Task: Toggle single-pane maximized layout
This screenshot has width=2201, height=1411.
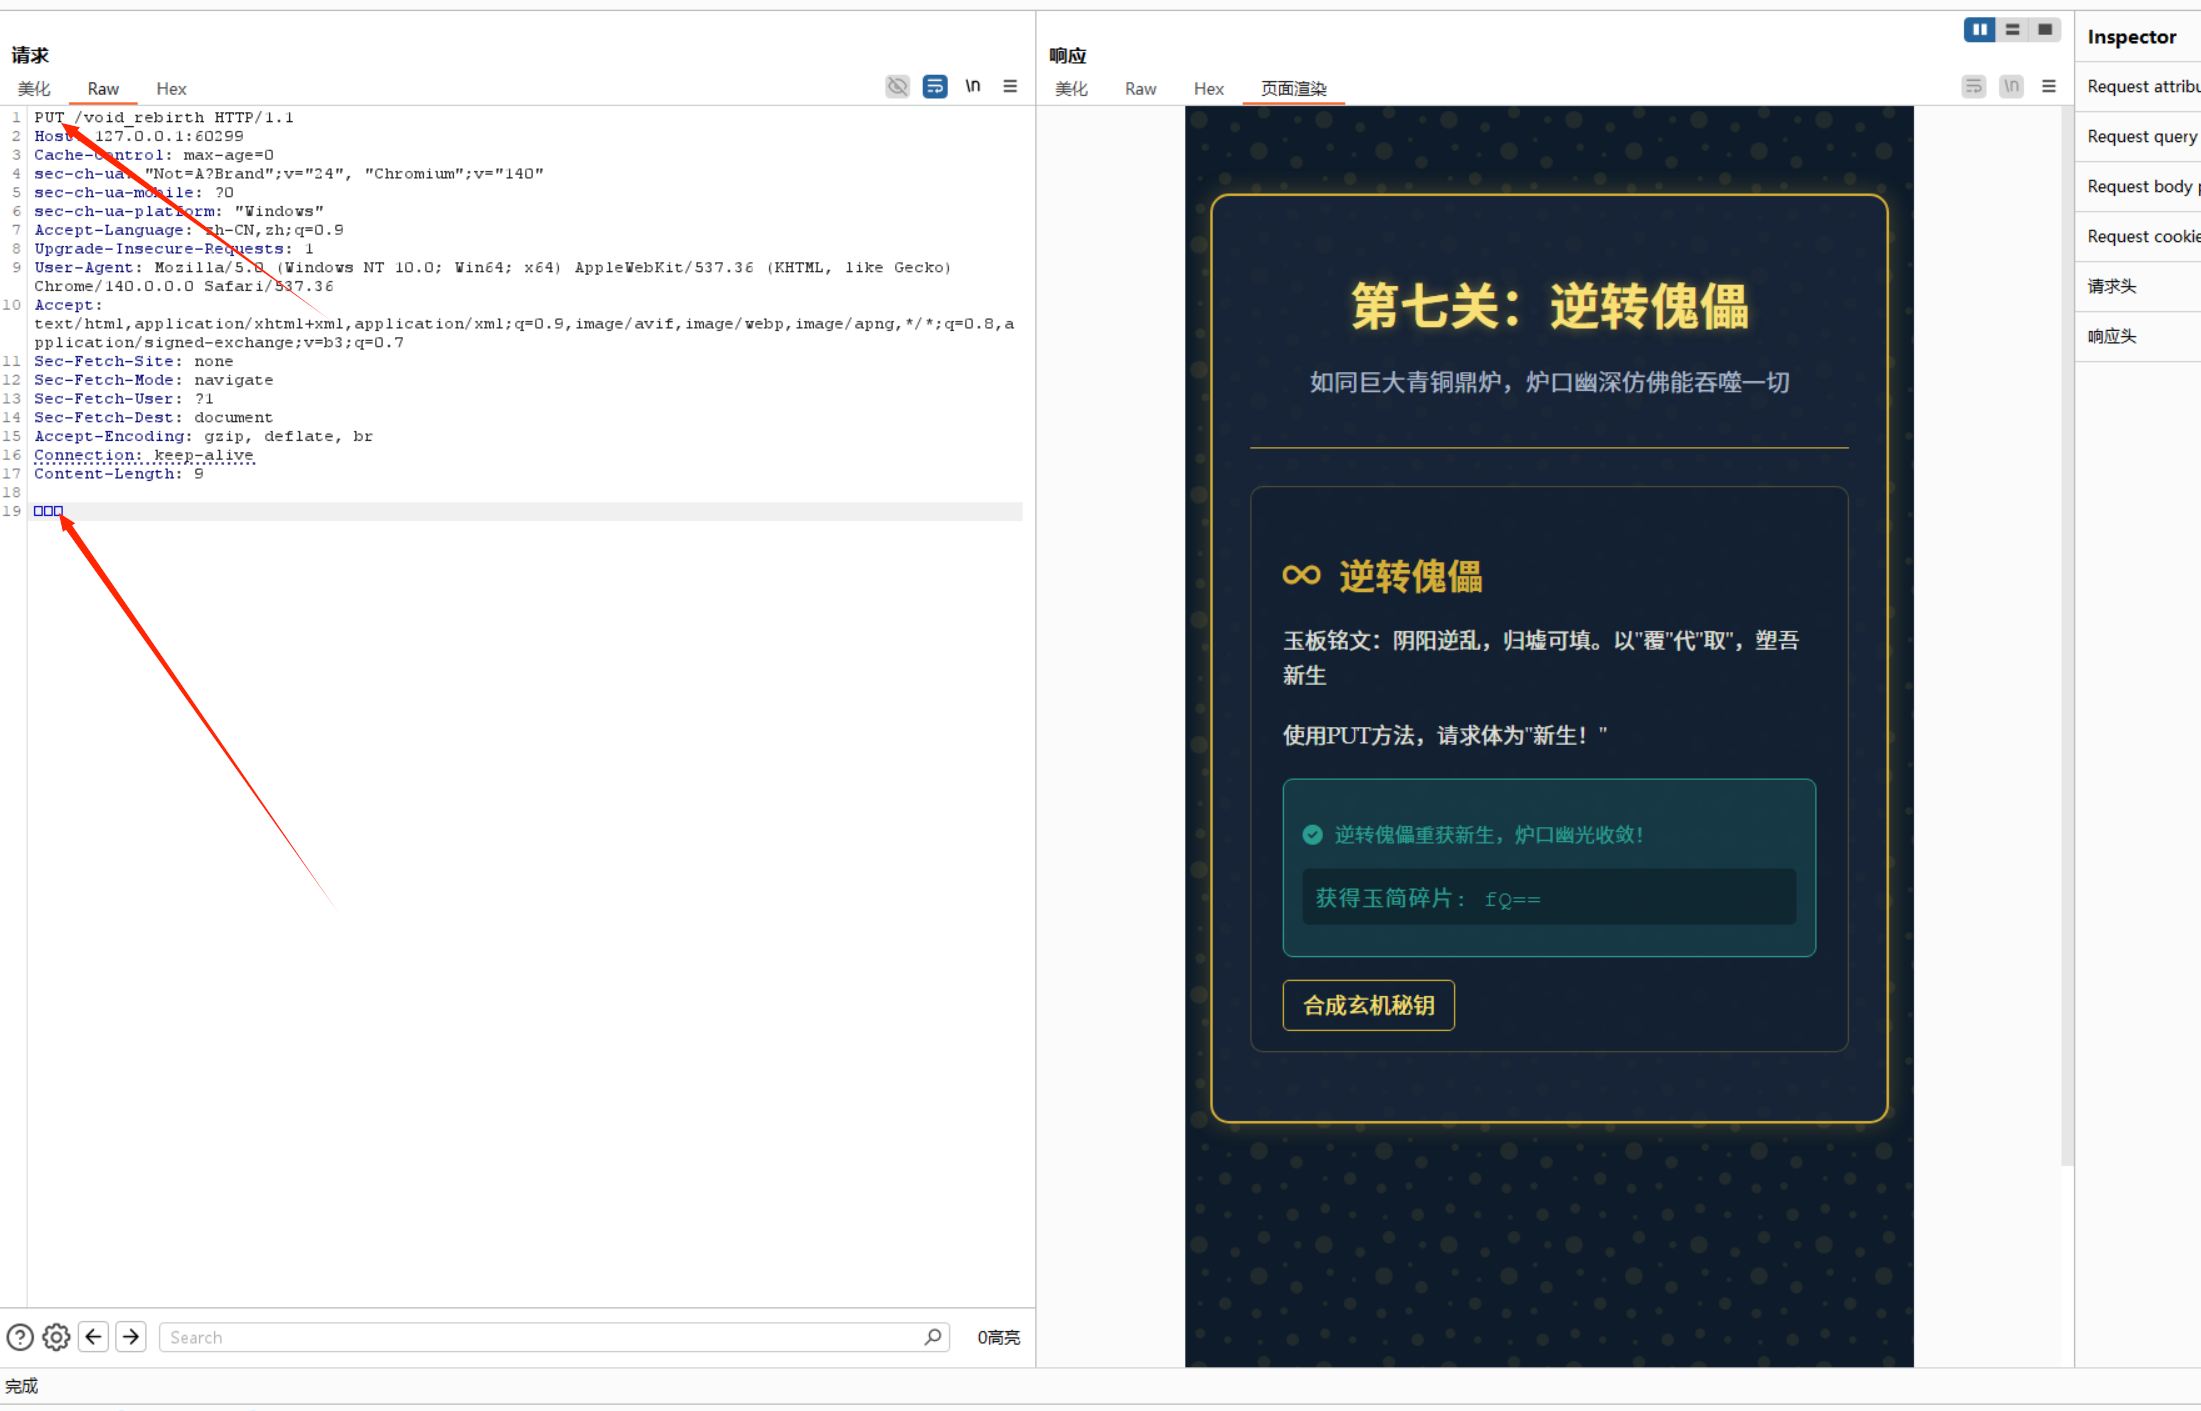Action: [x=2045, y=29]
